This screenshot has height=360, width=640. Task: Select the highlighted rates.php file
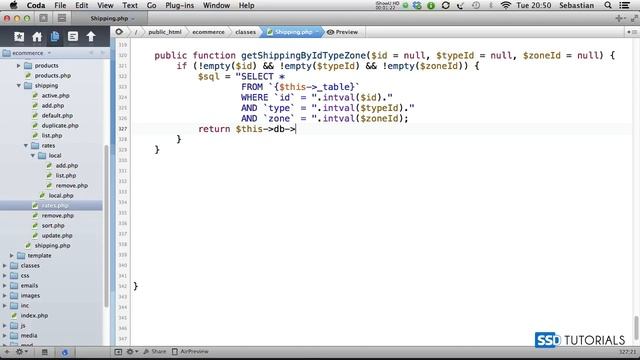coord(51,205)
